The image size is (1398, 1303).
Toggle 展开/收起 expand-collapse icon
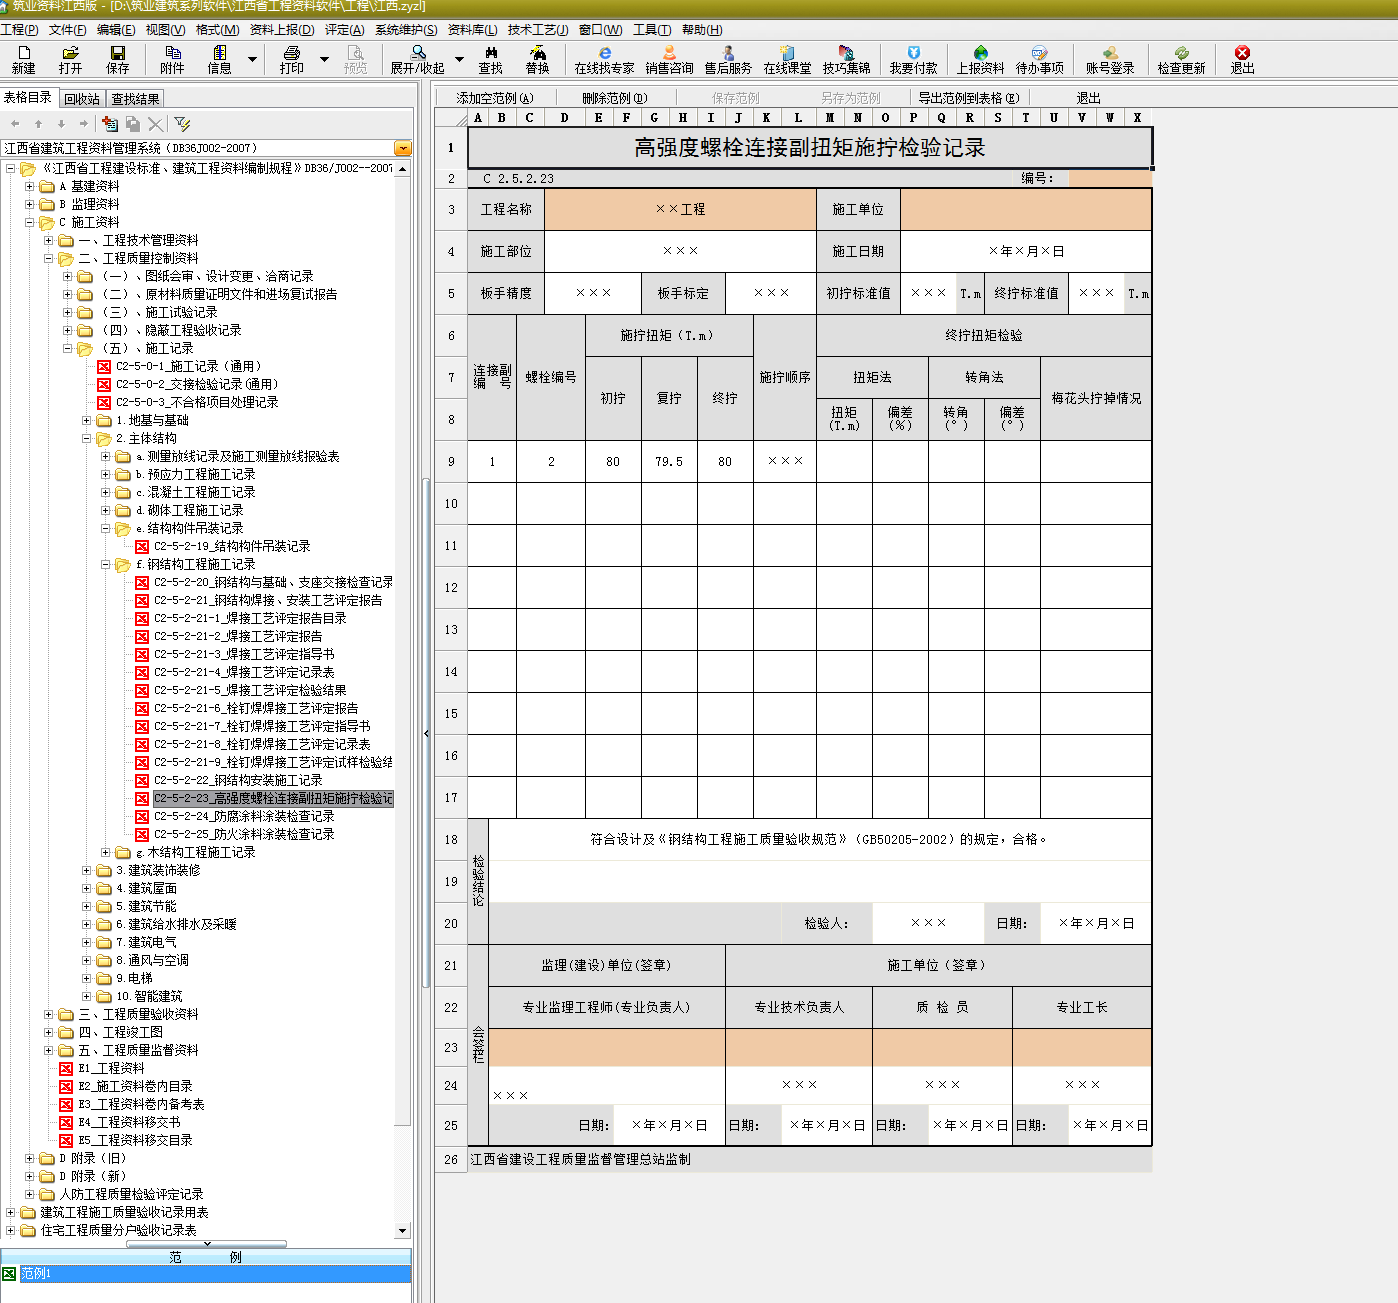[417, 59]
